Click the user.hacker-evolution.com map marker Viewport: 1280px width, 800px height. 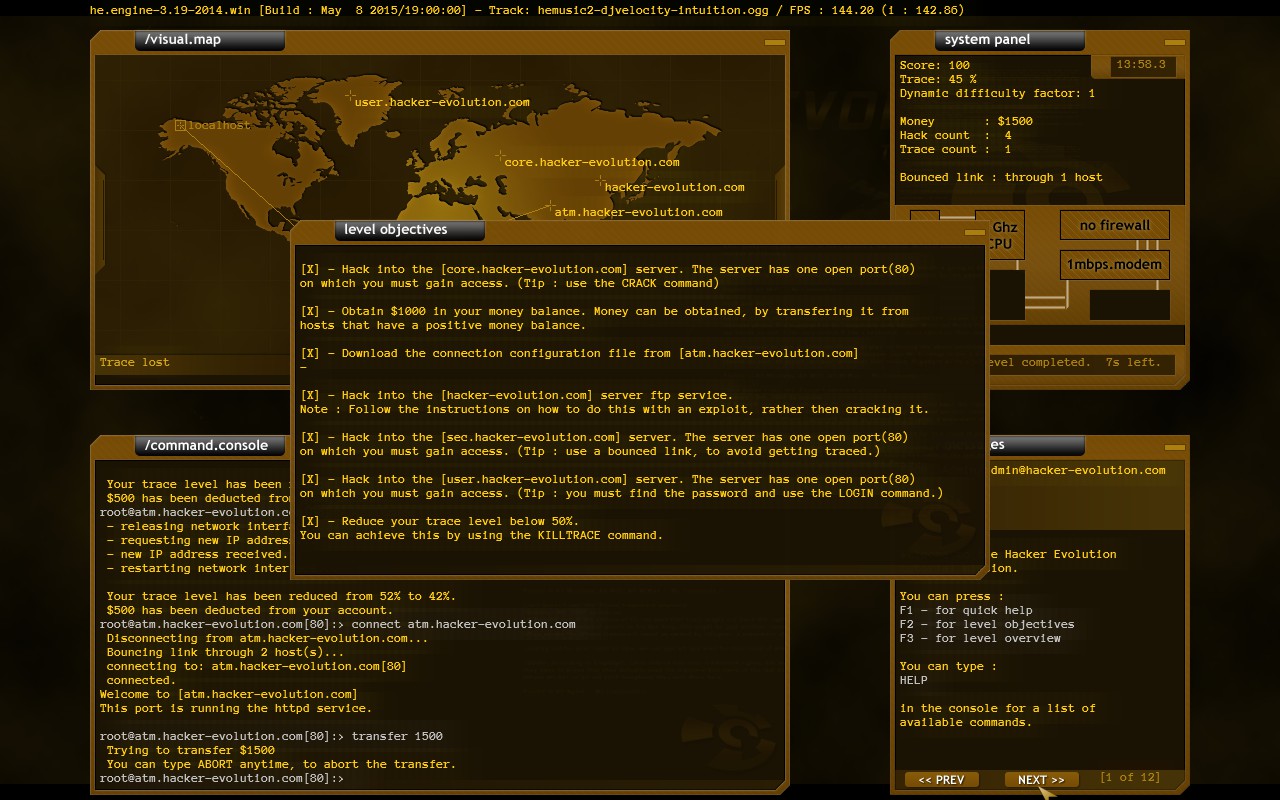tap(350, 96)
